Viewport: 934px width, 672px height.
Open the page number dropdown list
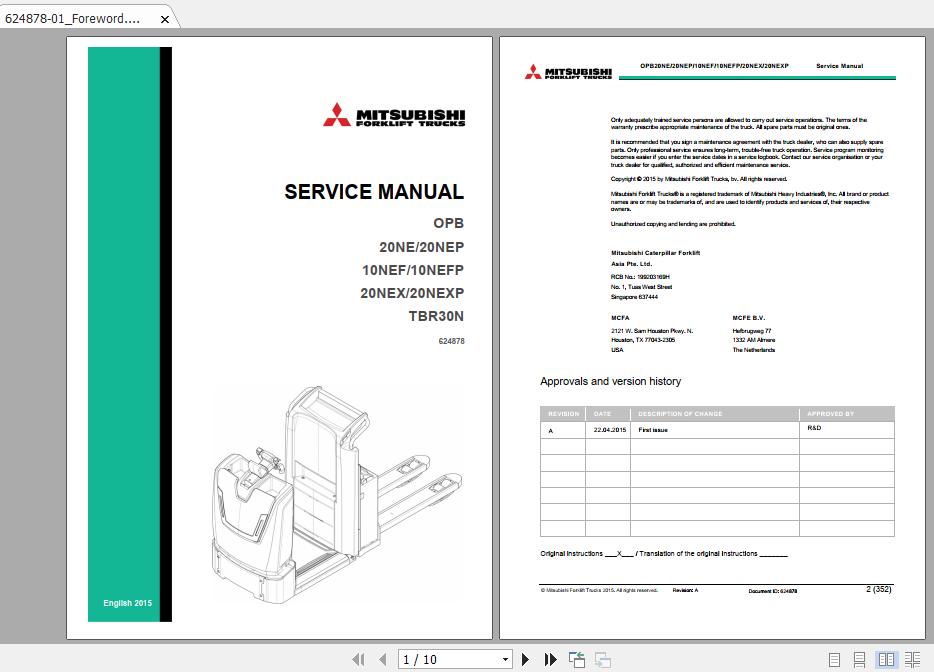[x=506, y=659]
